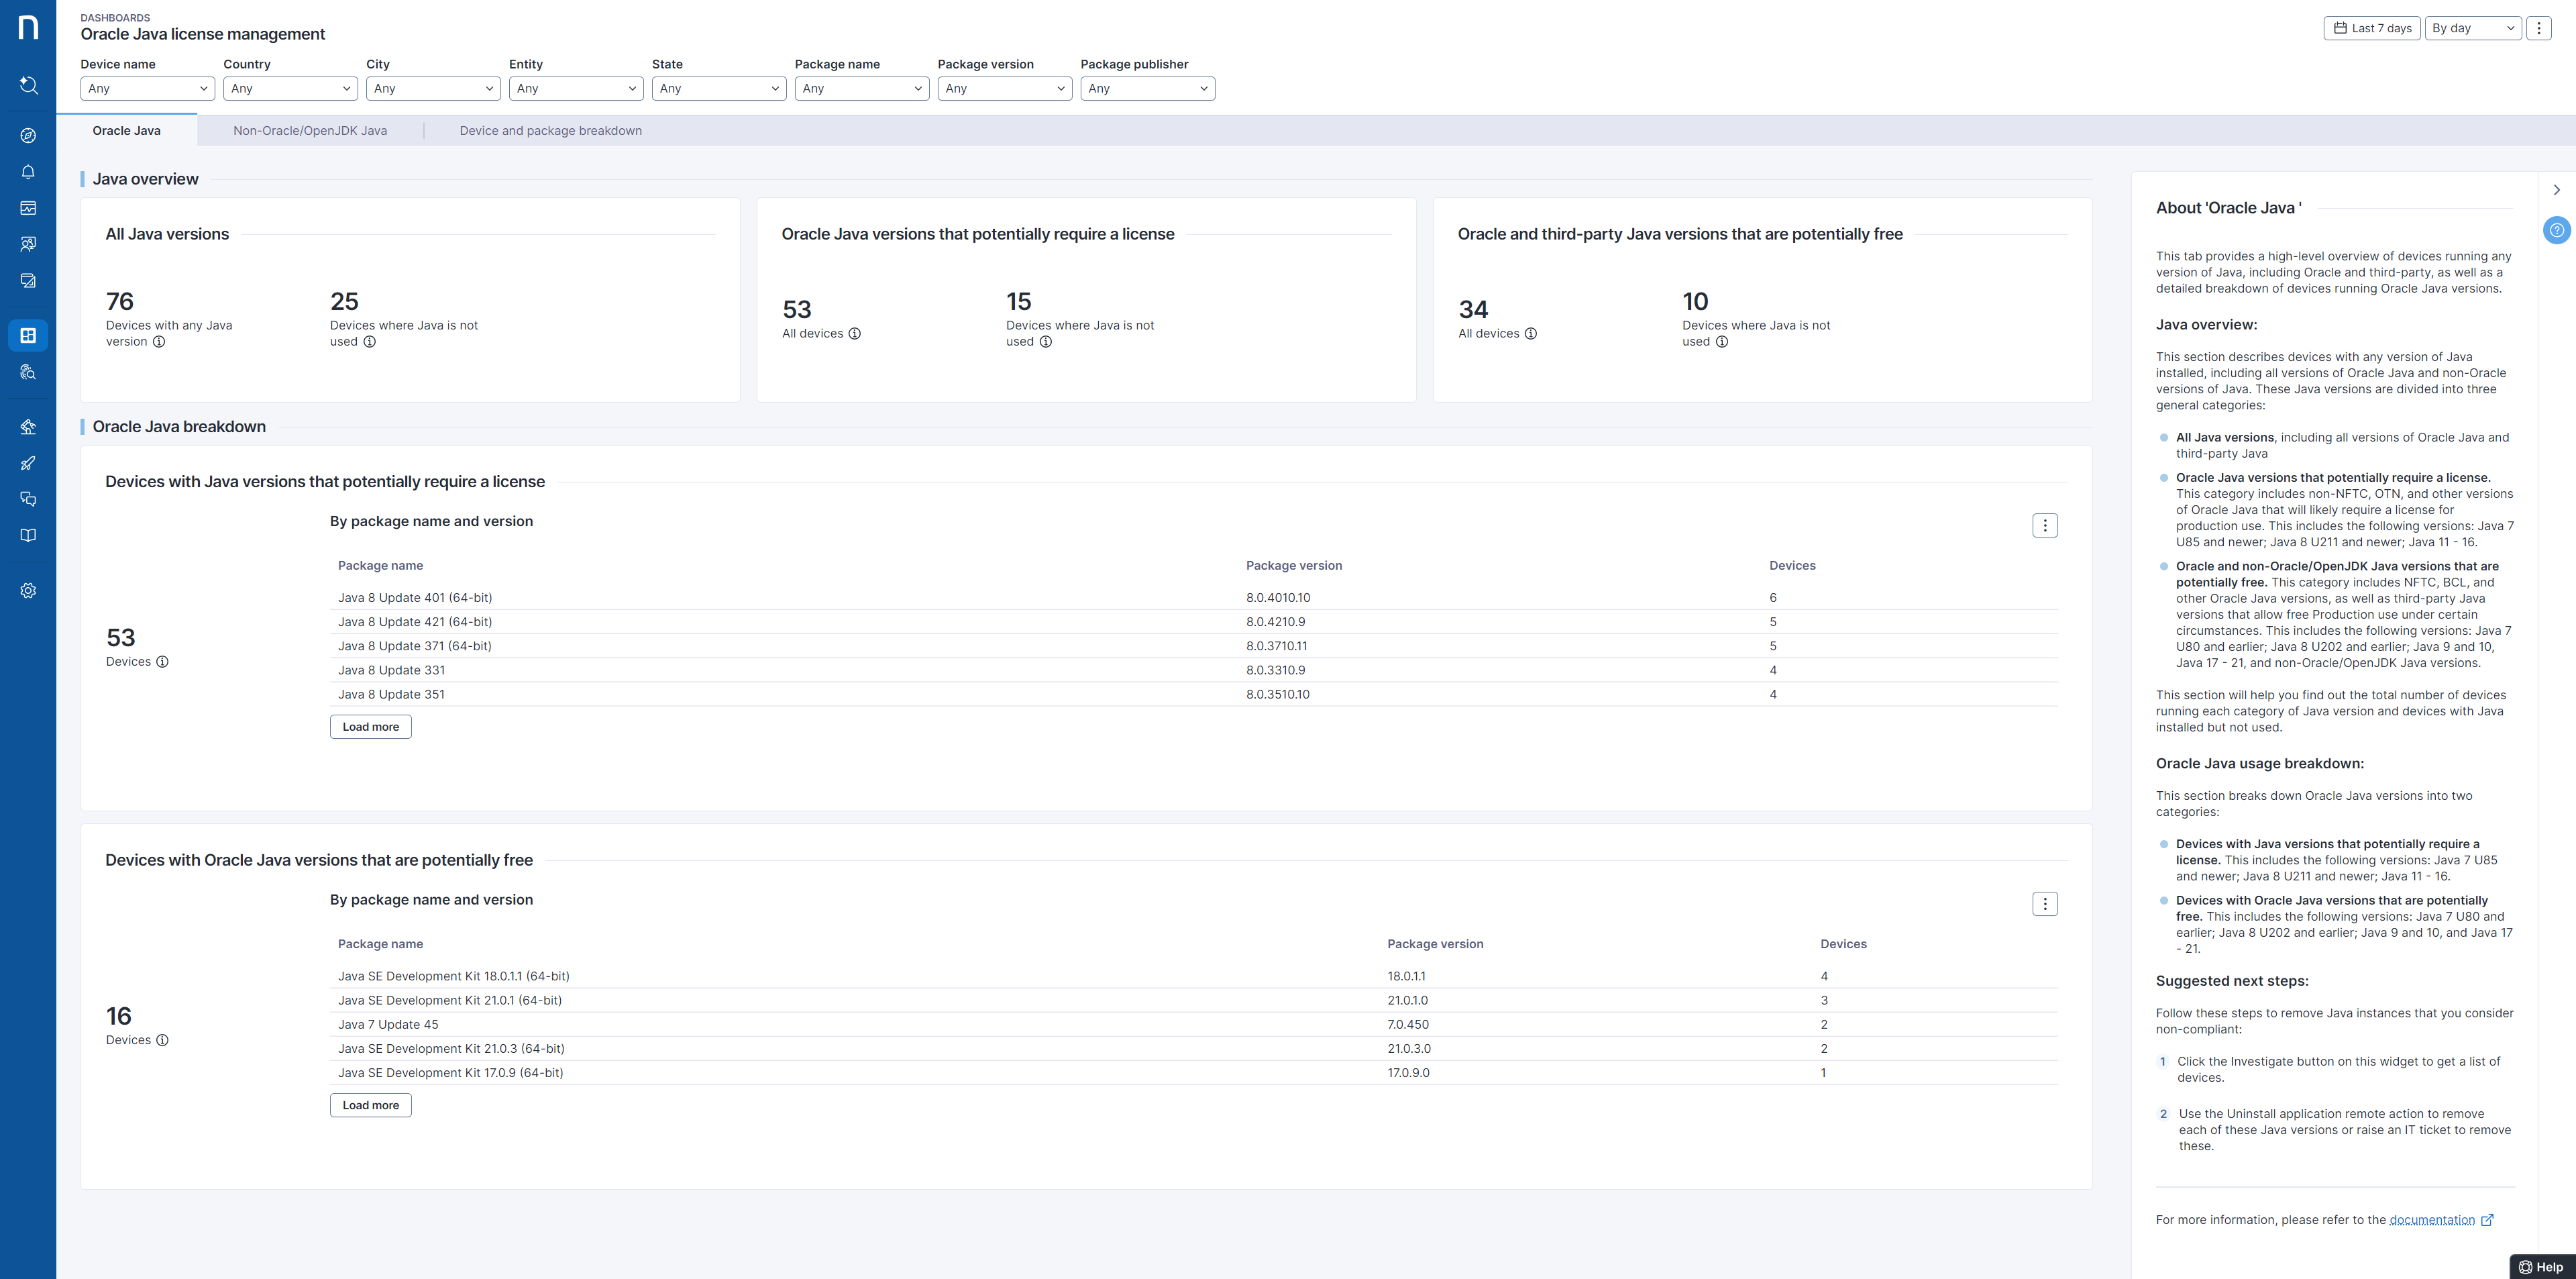Open the By day granularity dropdown

coord(2472,28)
